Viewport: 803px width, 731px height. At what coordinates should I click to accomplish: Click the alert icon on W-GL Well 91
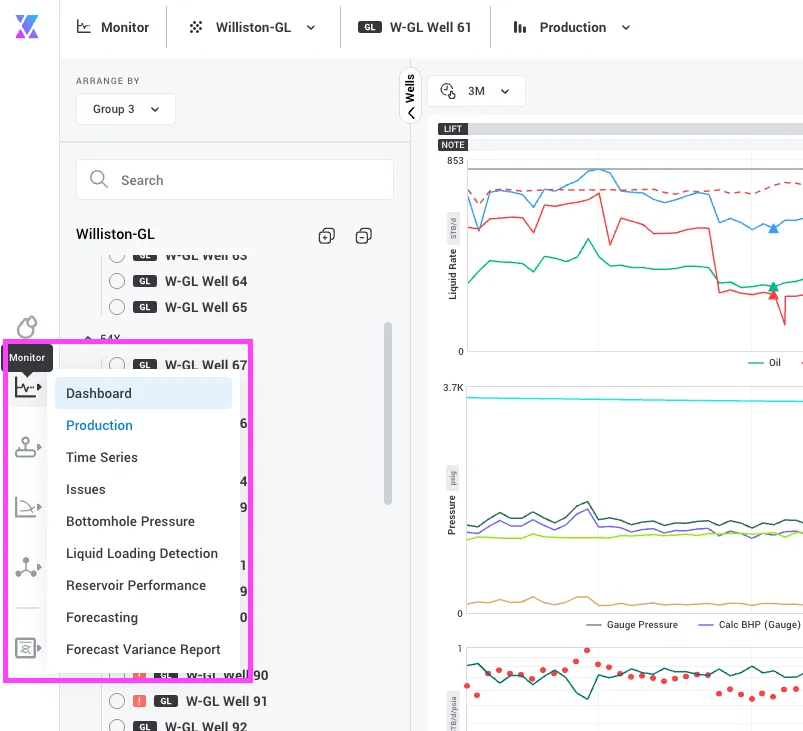pyautogui.click(x=139, y=701)
